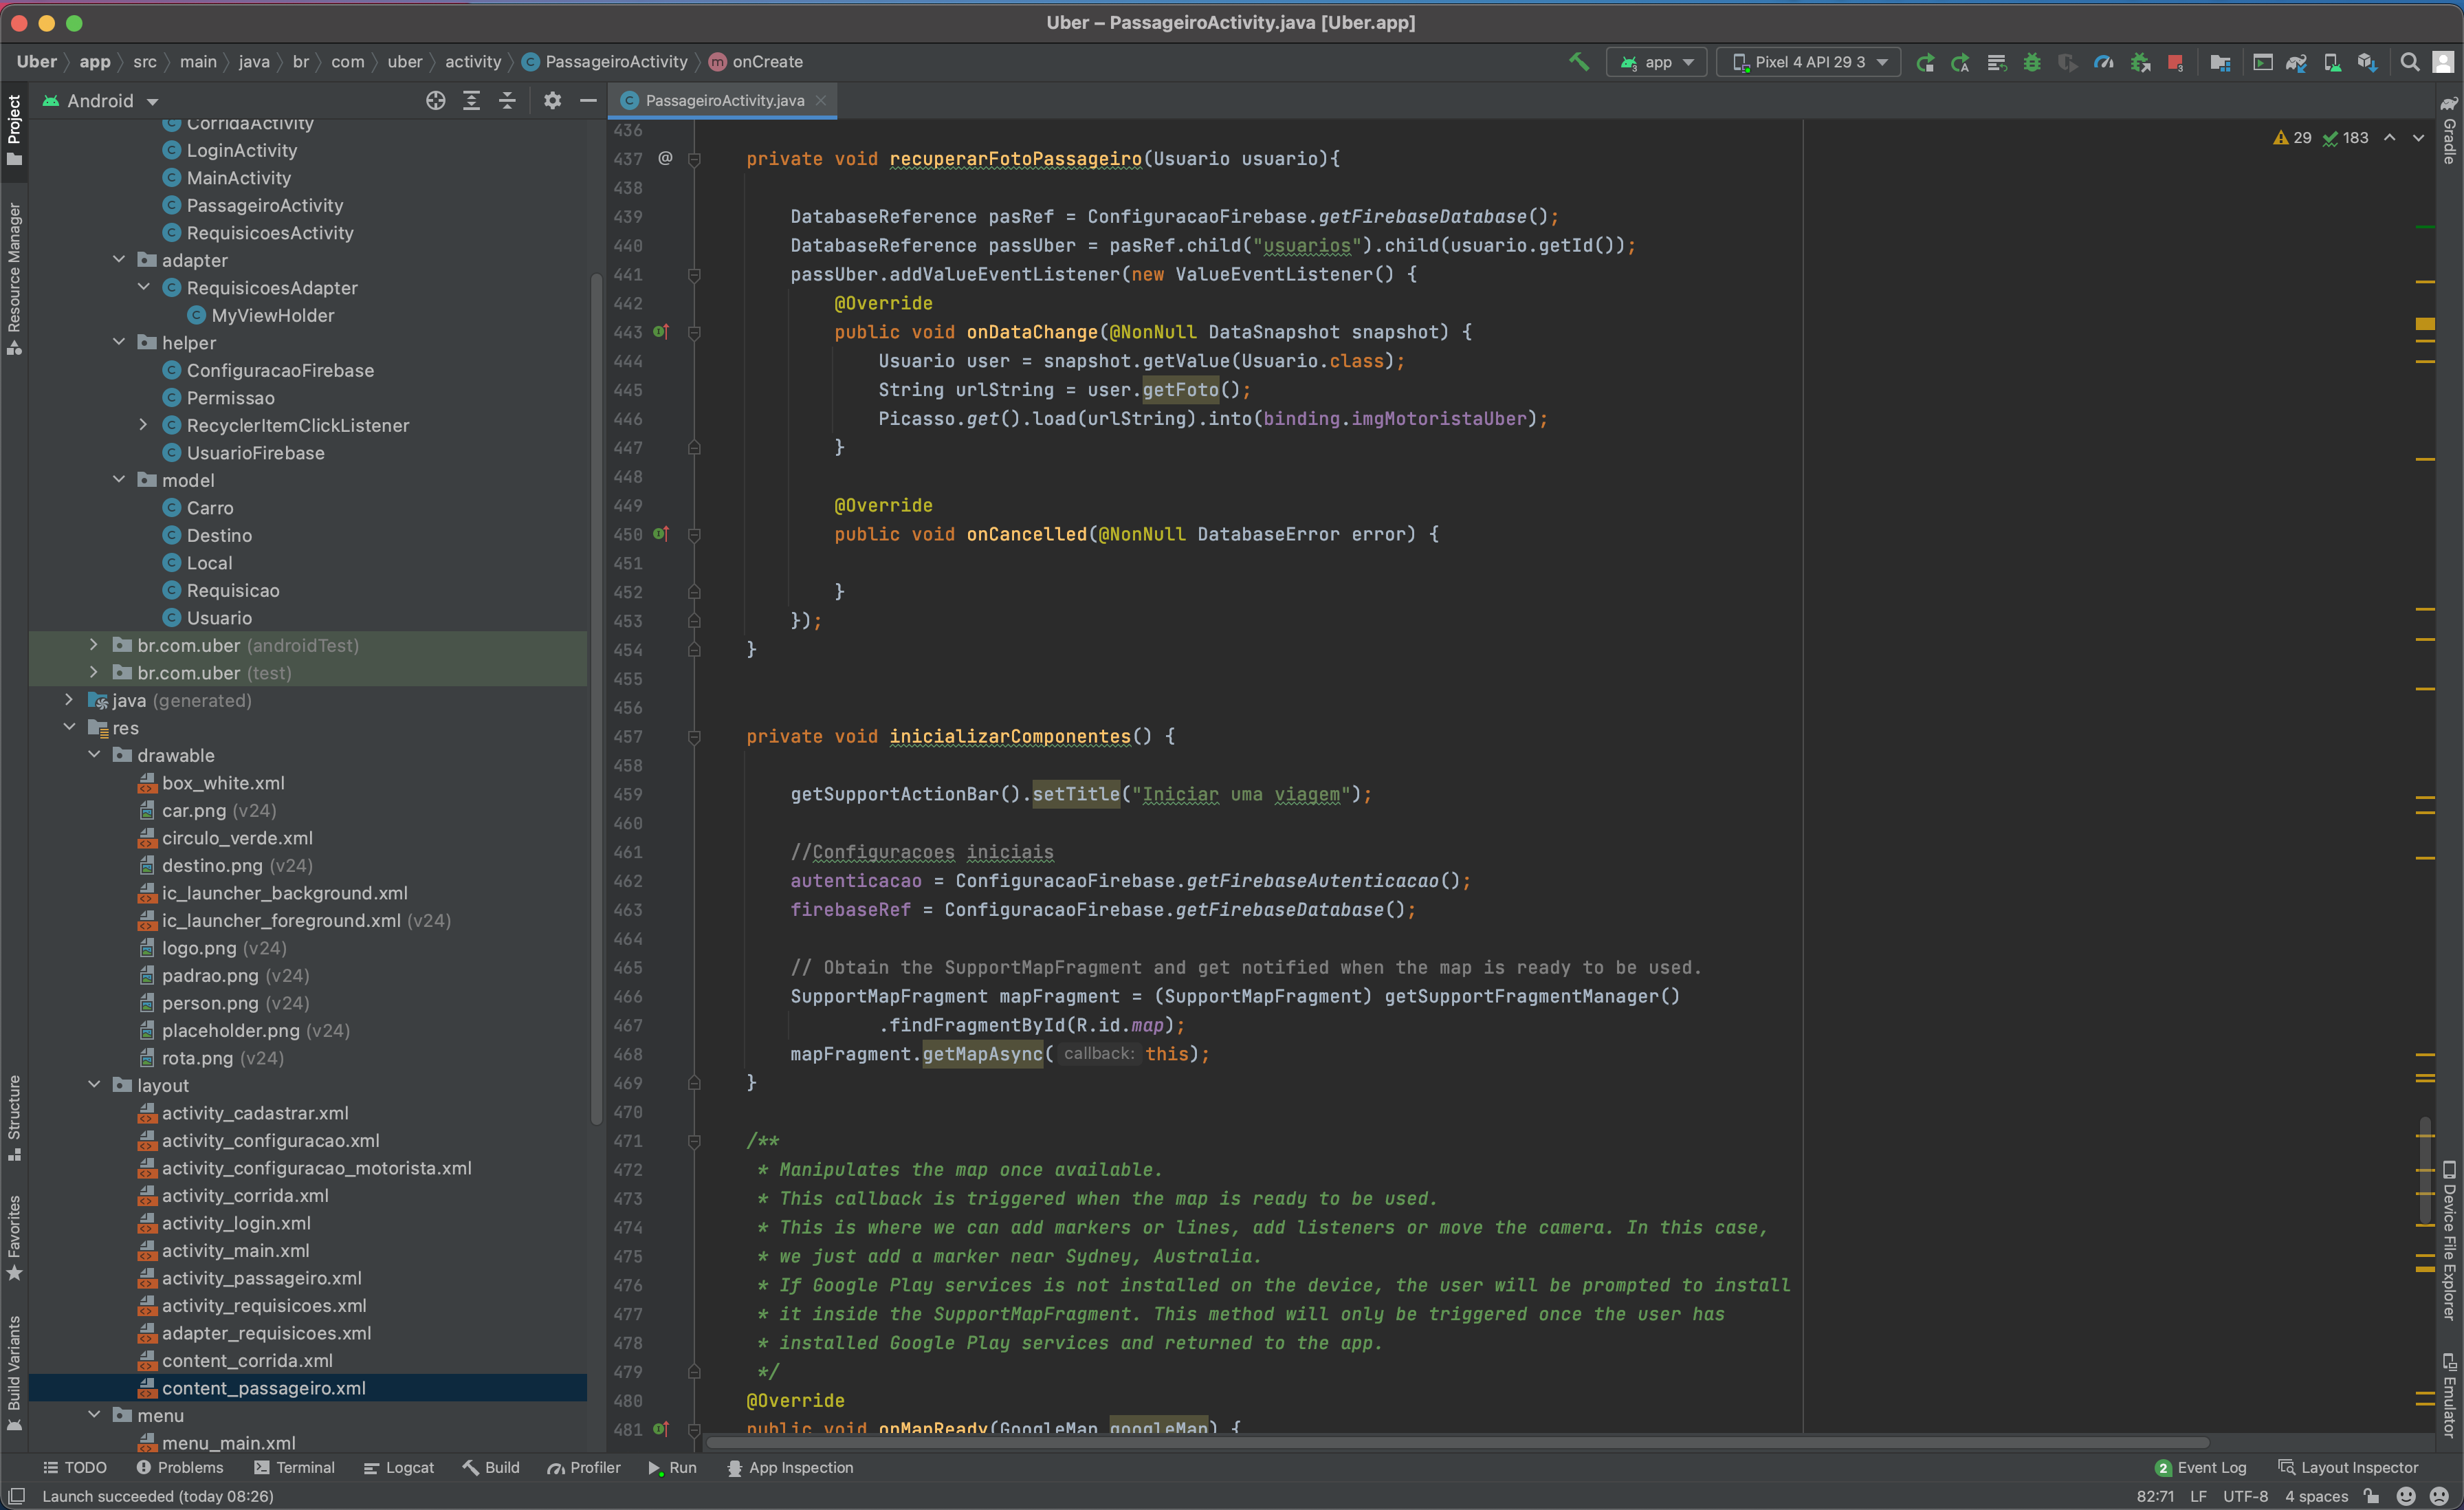Screen dimensions: 2464x1510
Task: Open Project panel settings gear
Action: click(552, 100)
